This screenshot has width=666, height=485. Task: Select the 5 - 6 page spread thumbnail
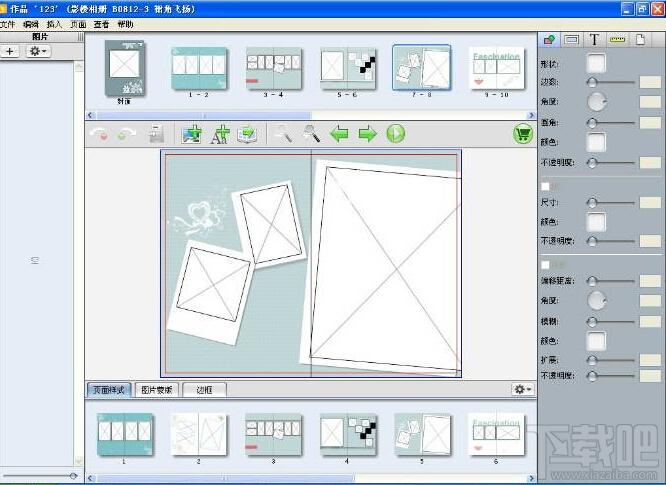point(347,68)
